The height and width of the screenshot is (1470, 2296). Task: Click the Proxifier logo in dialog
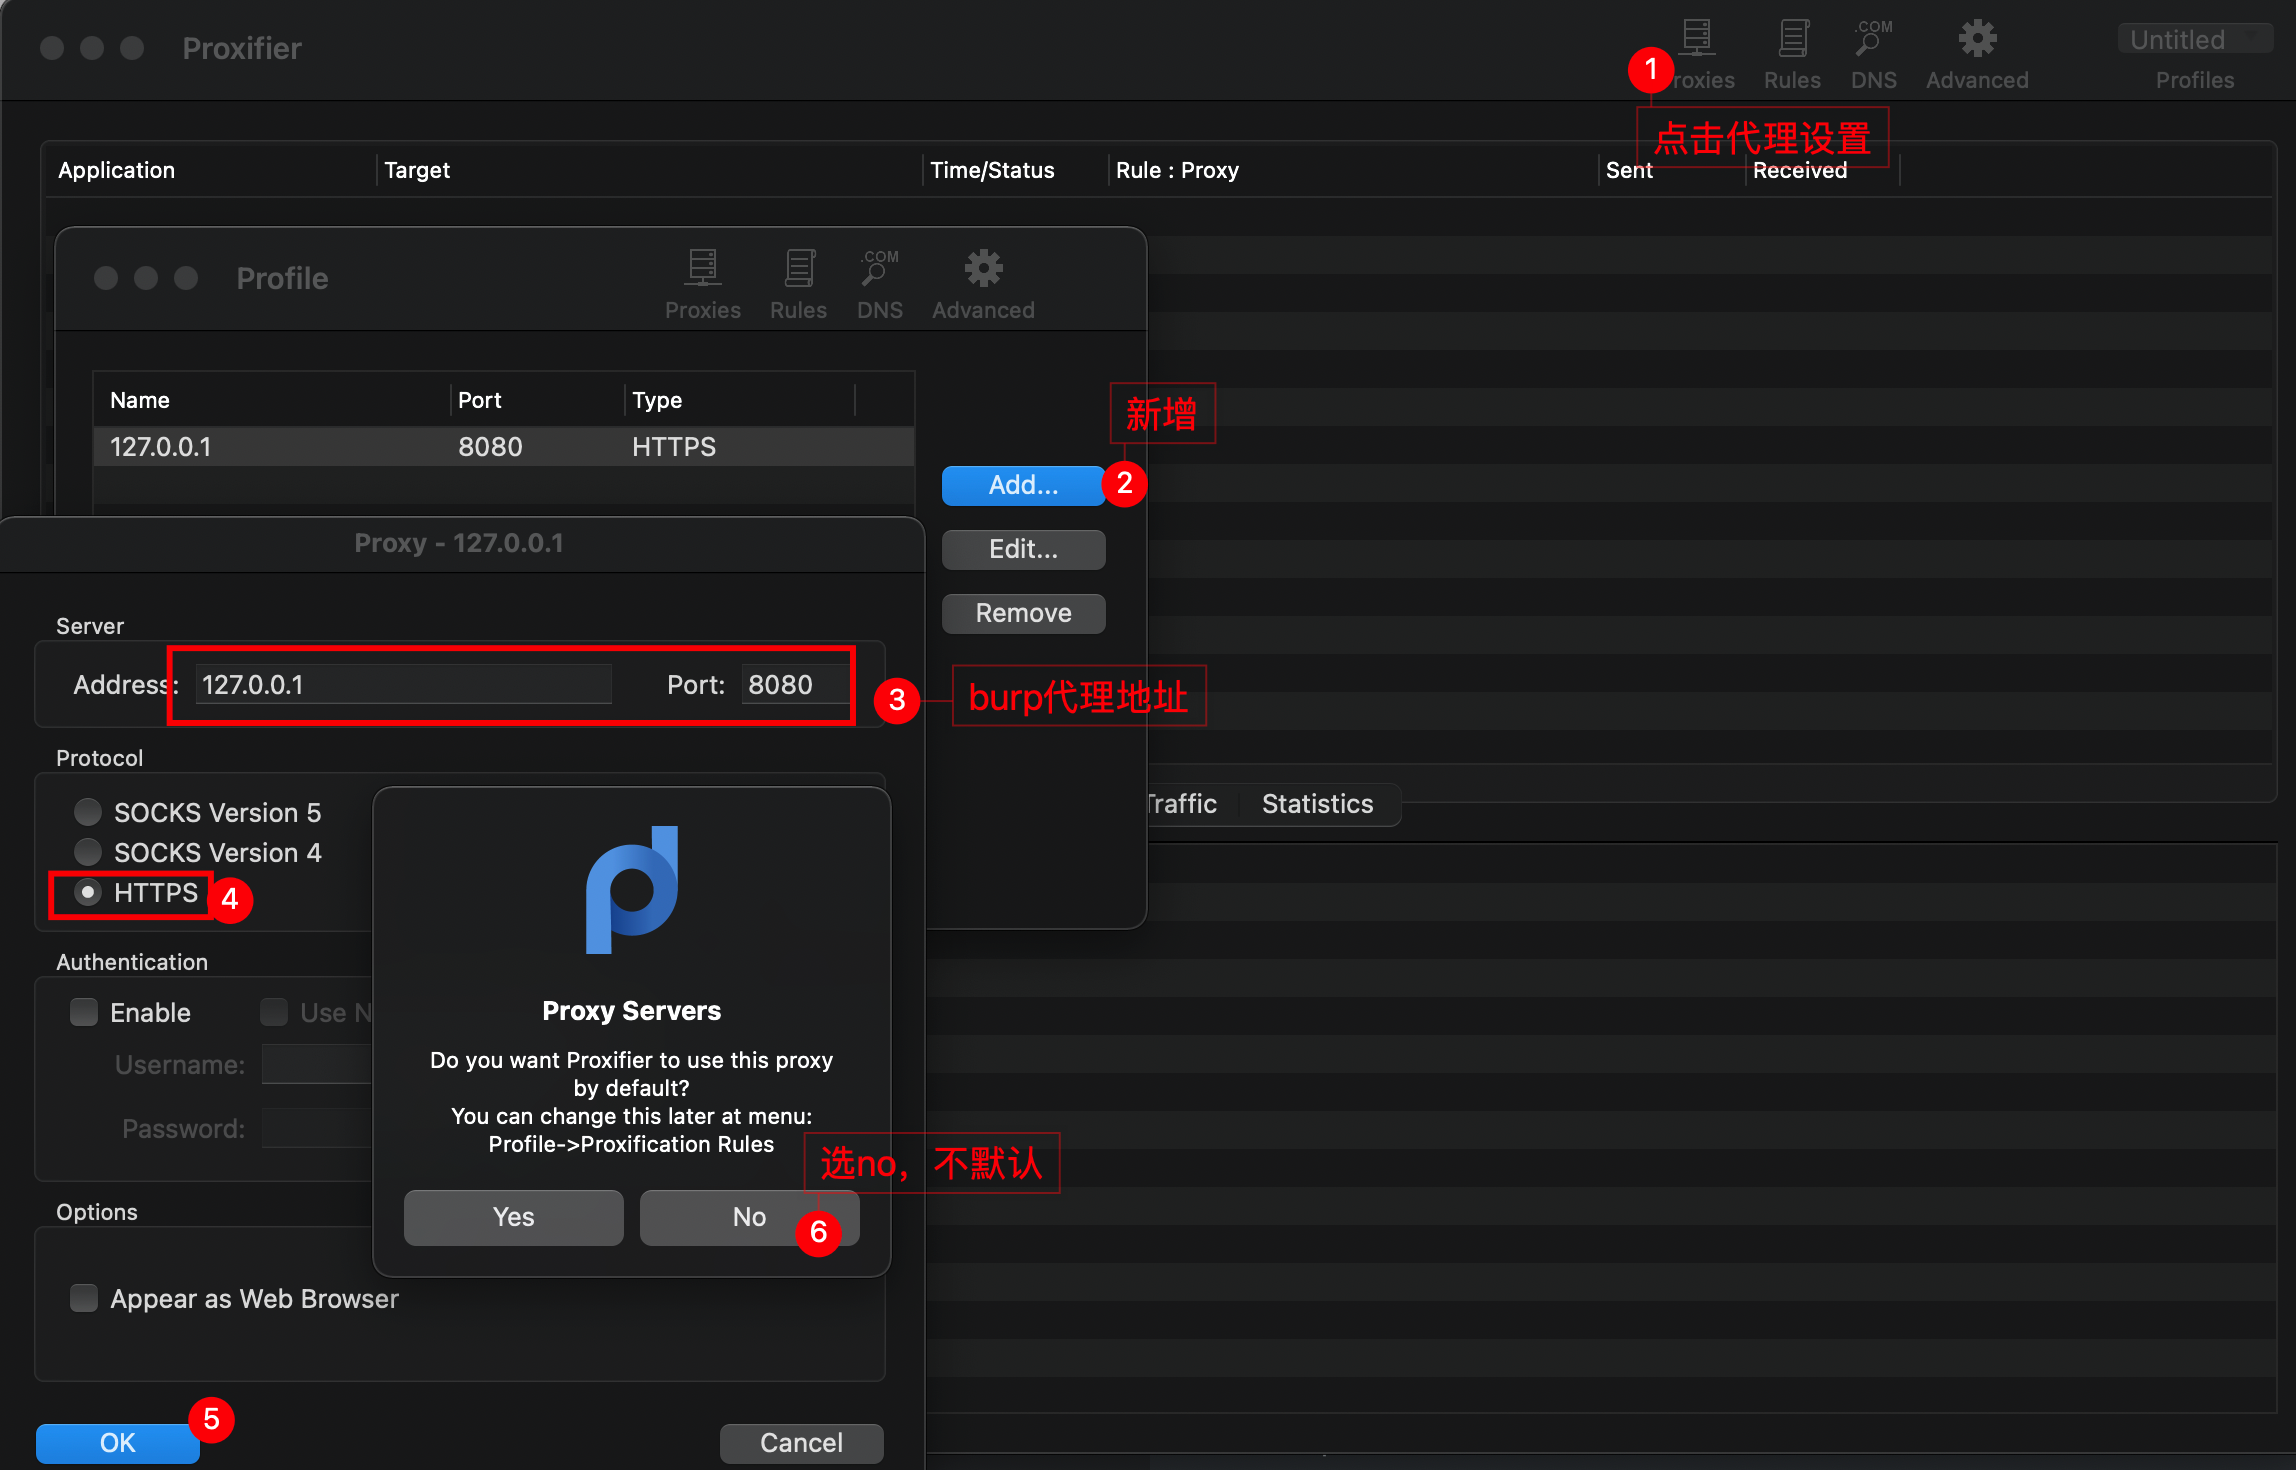point(631,890)
